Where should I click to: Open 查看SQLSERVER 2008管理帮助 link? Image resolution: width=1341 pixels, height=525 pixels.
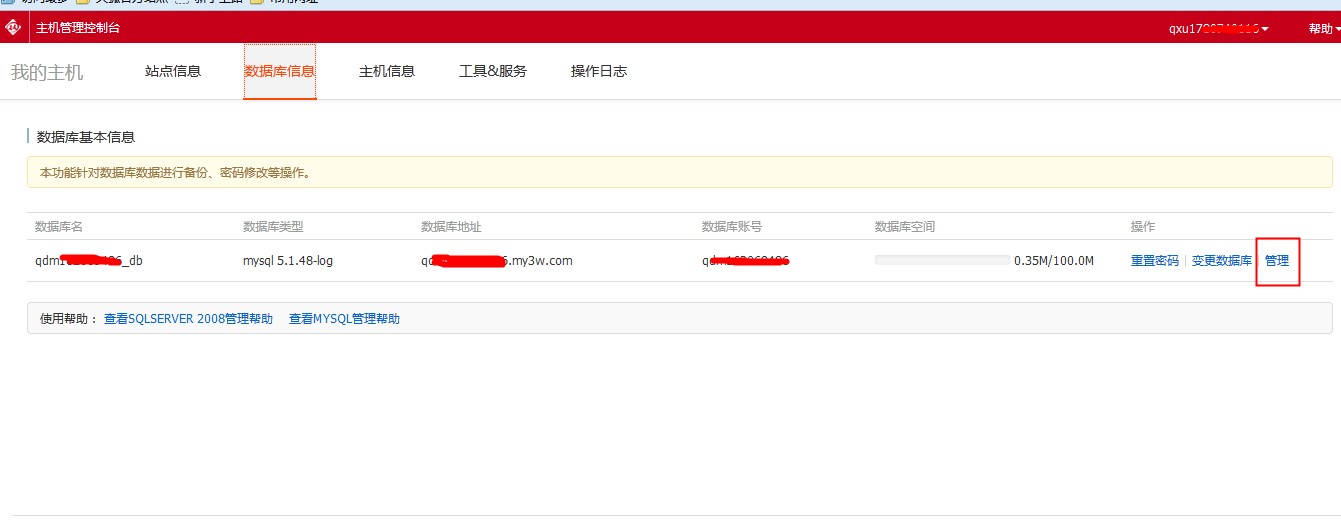point(188,319)
